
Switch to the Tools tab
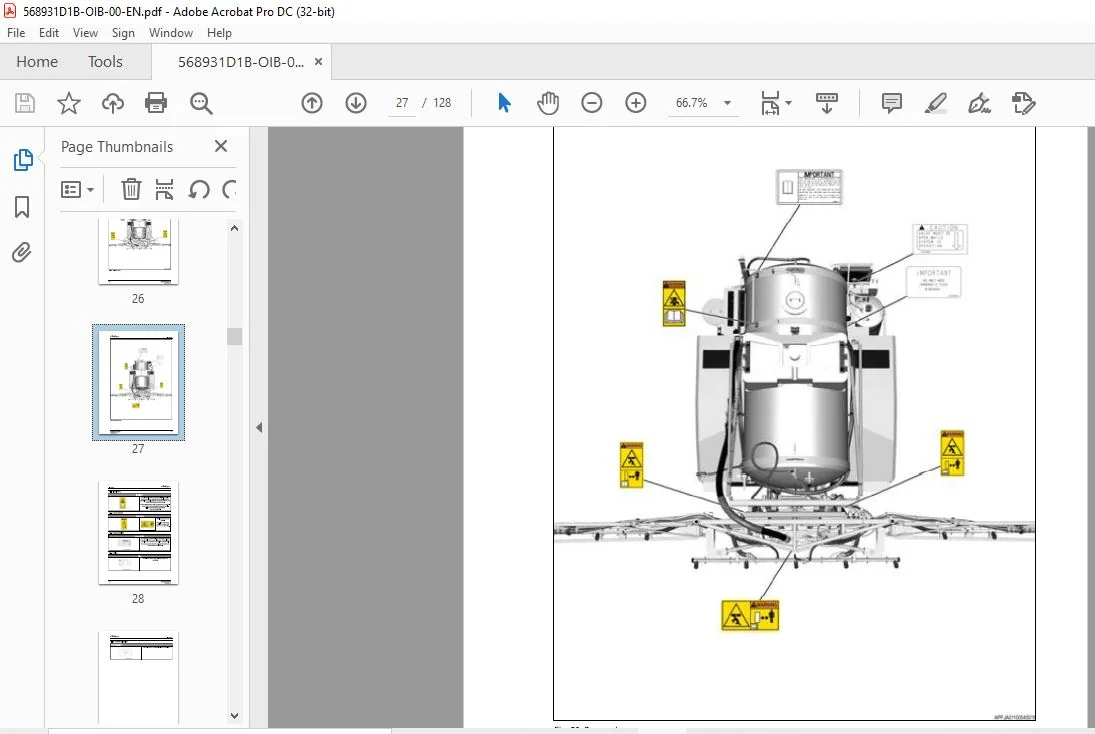[x=105, y=61]
